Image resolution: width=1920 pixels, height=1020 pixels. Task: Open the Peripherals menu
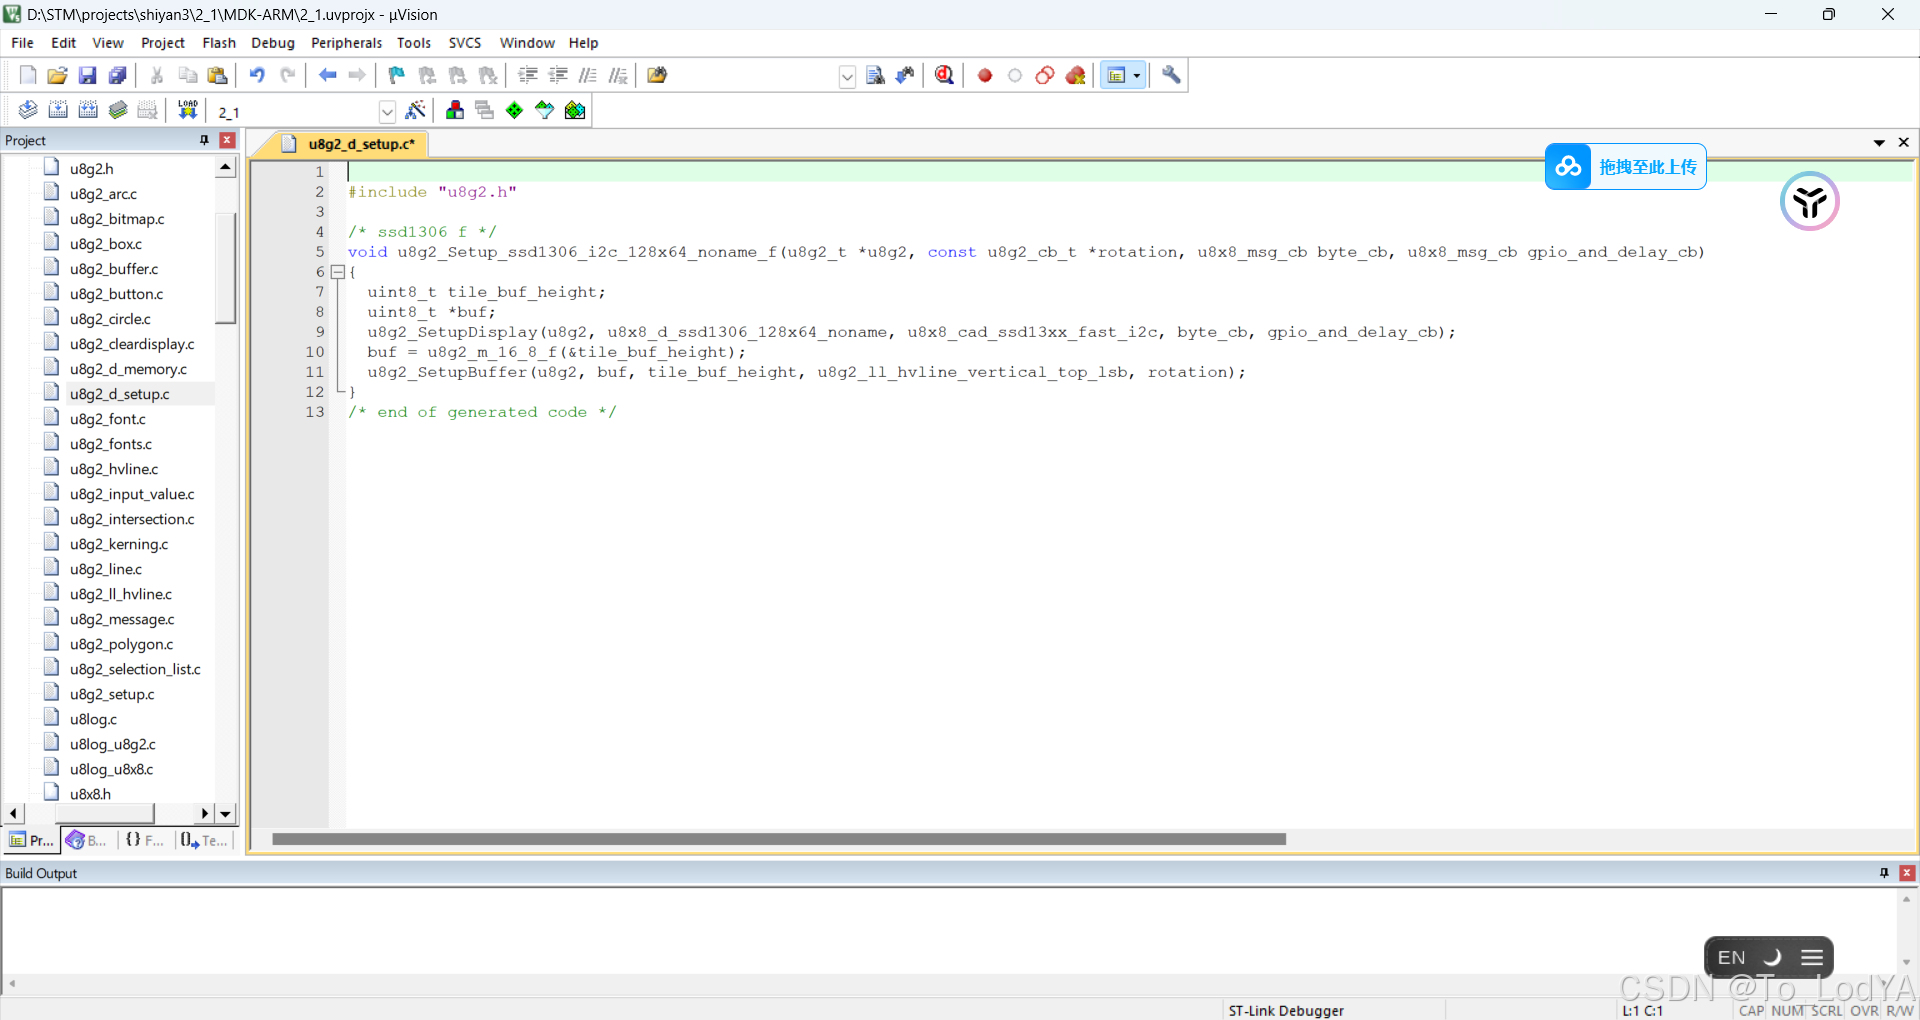[346, 43]
